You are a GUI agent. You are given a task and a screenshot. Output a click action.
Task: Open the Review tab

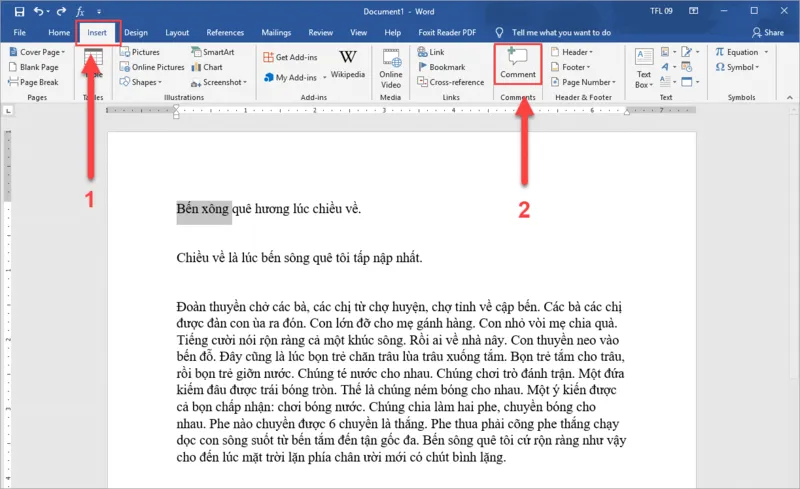(x=320, y=33)
